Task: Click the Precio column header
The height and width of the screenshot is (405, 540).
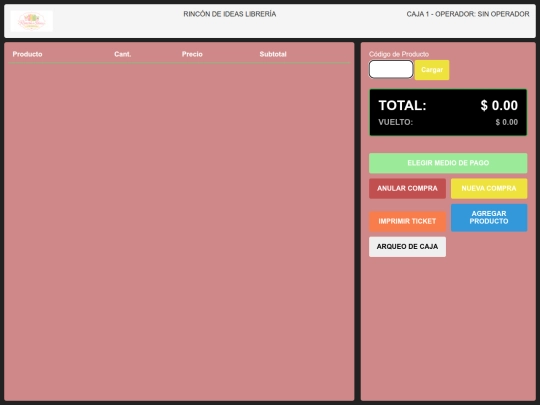Action: click(192, 54)
